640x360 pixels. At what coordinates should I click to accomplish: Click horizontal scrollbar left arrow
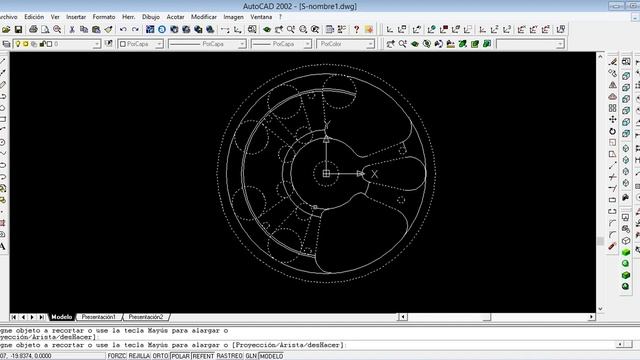tap(403, 317)
